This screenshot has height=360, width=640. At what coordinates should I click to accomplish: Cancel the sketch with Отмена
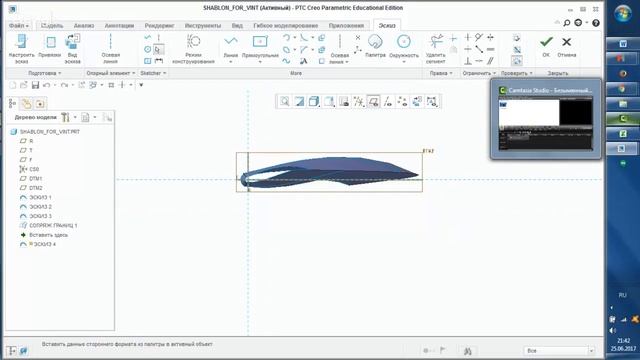[566, 46]
